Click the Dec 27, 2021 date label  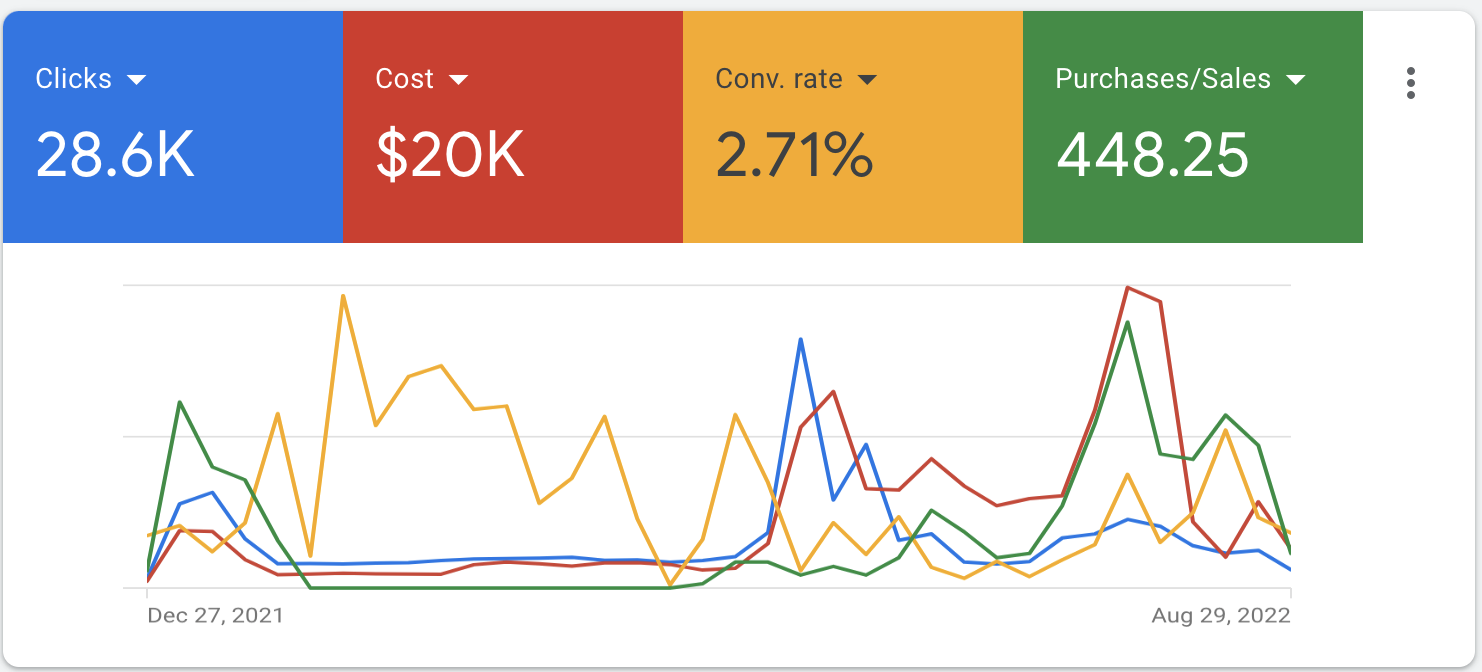click(x=214, y=617)
